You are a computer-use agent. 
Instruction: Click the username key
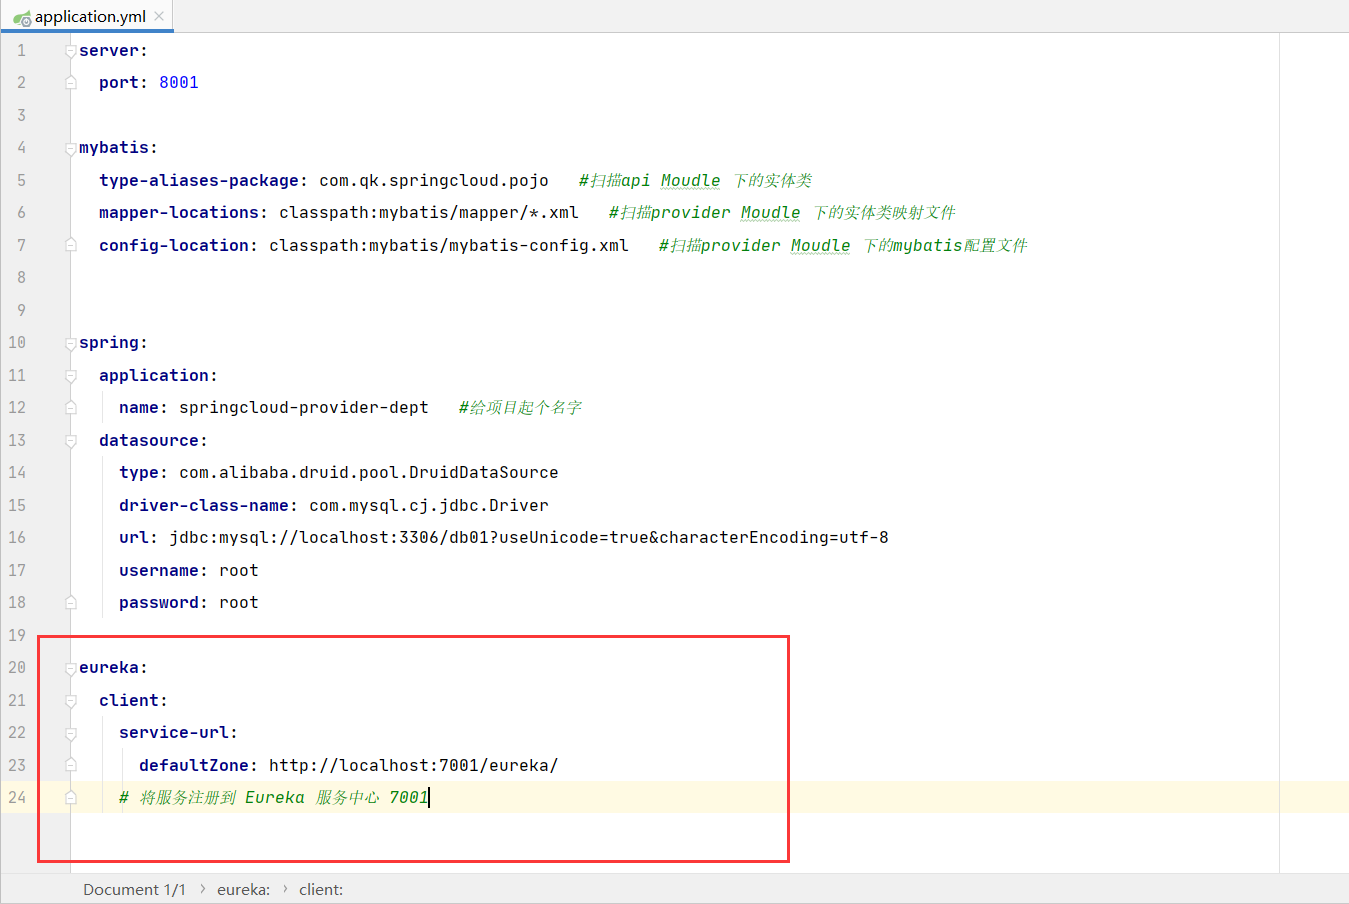(x=159, y=570)
